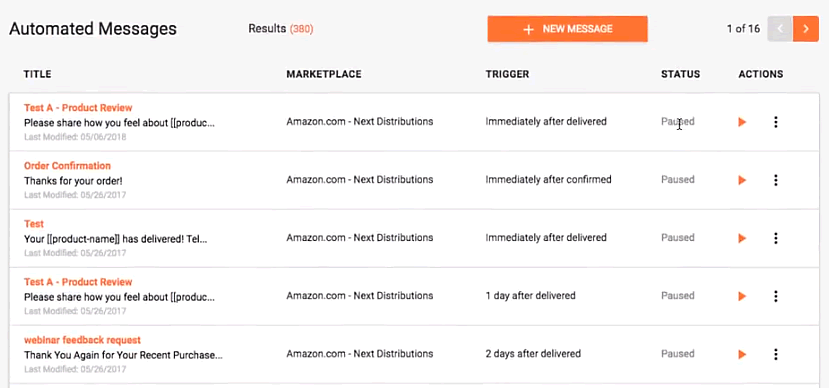Create a new message with the New Message button
The height and width of the screenshot is (388, 829).
point(567,29)
